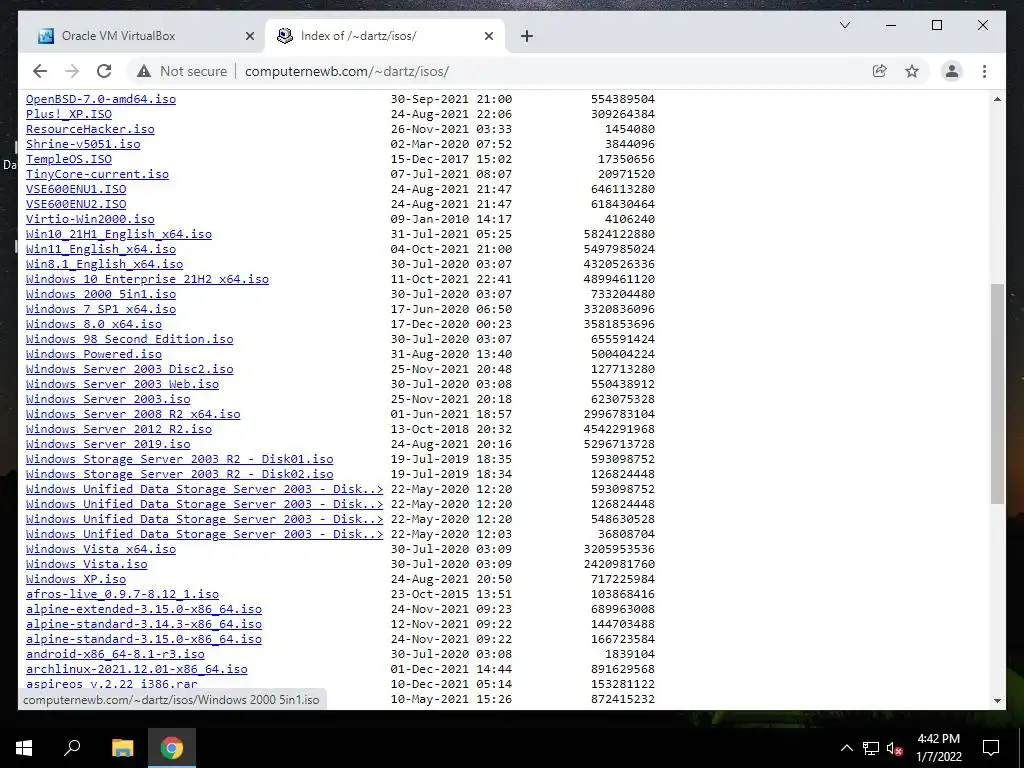This screenshot has width=1024, height=768.
Task: Download Windows Server 2019.iso
Action: pos(108,445)
